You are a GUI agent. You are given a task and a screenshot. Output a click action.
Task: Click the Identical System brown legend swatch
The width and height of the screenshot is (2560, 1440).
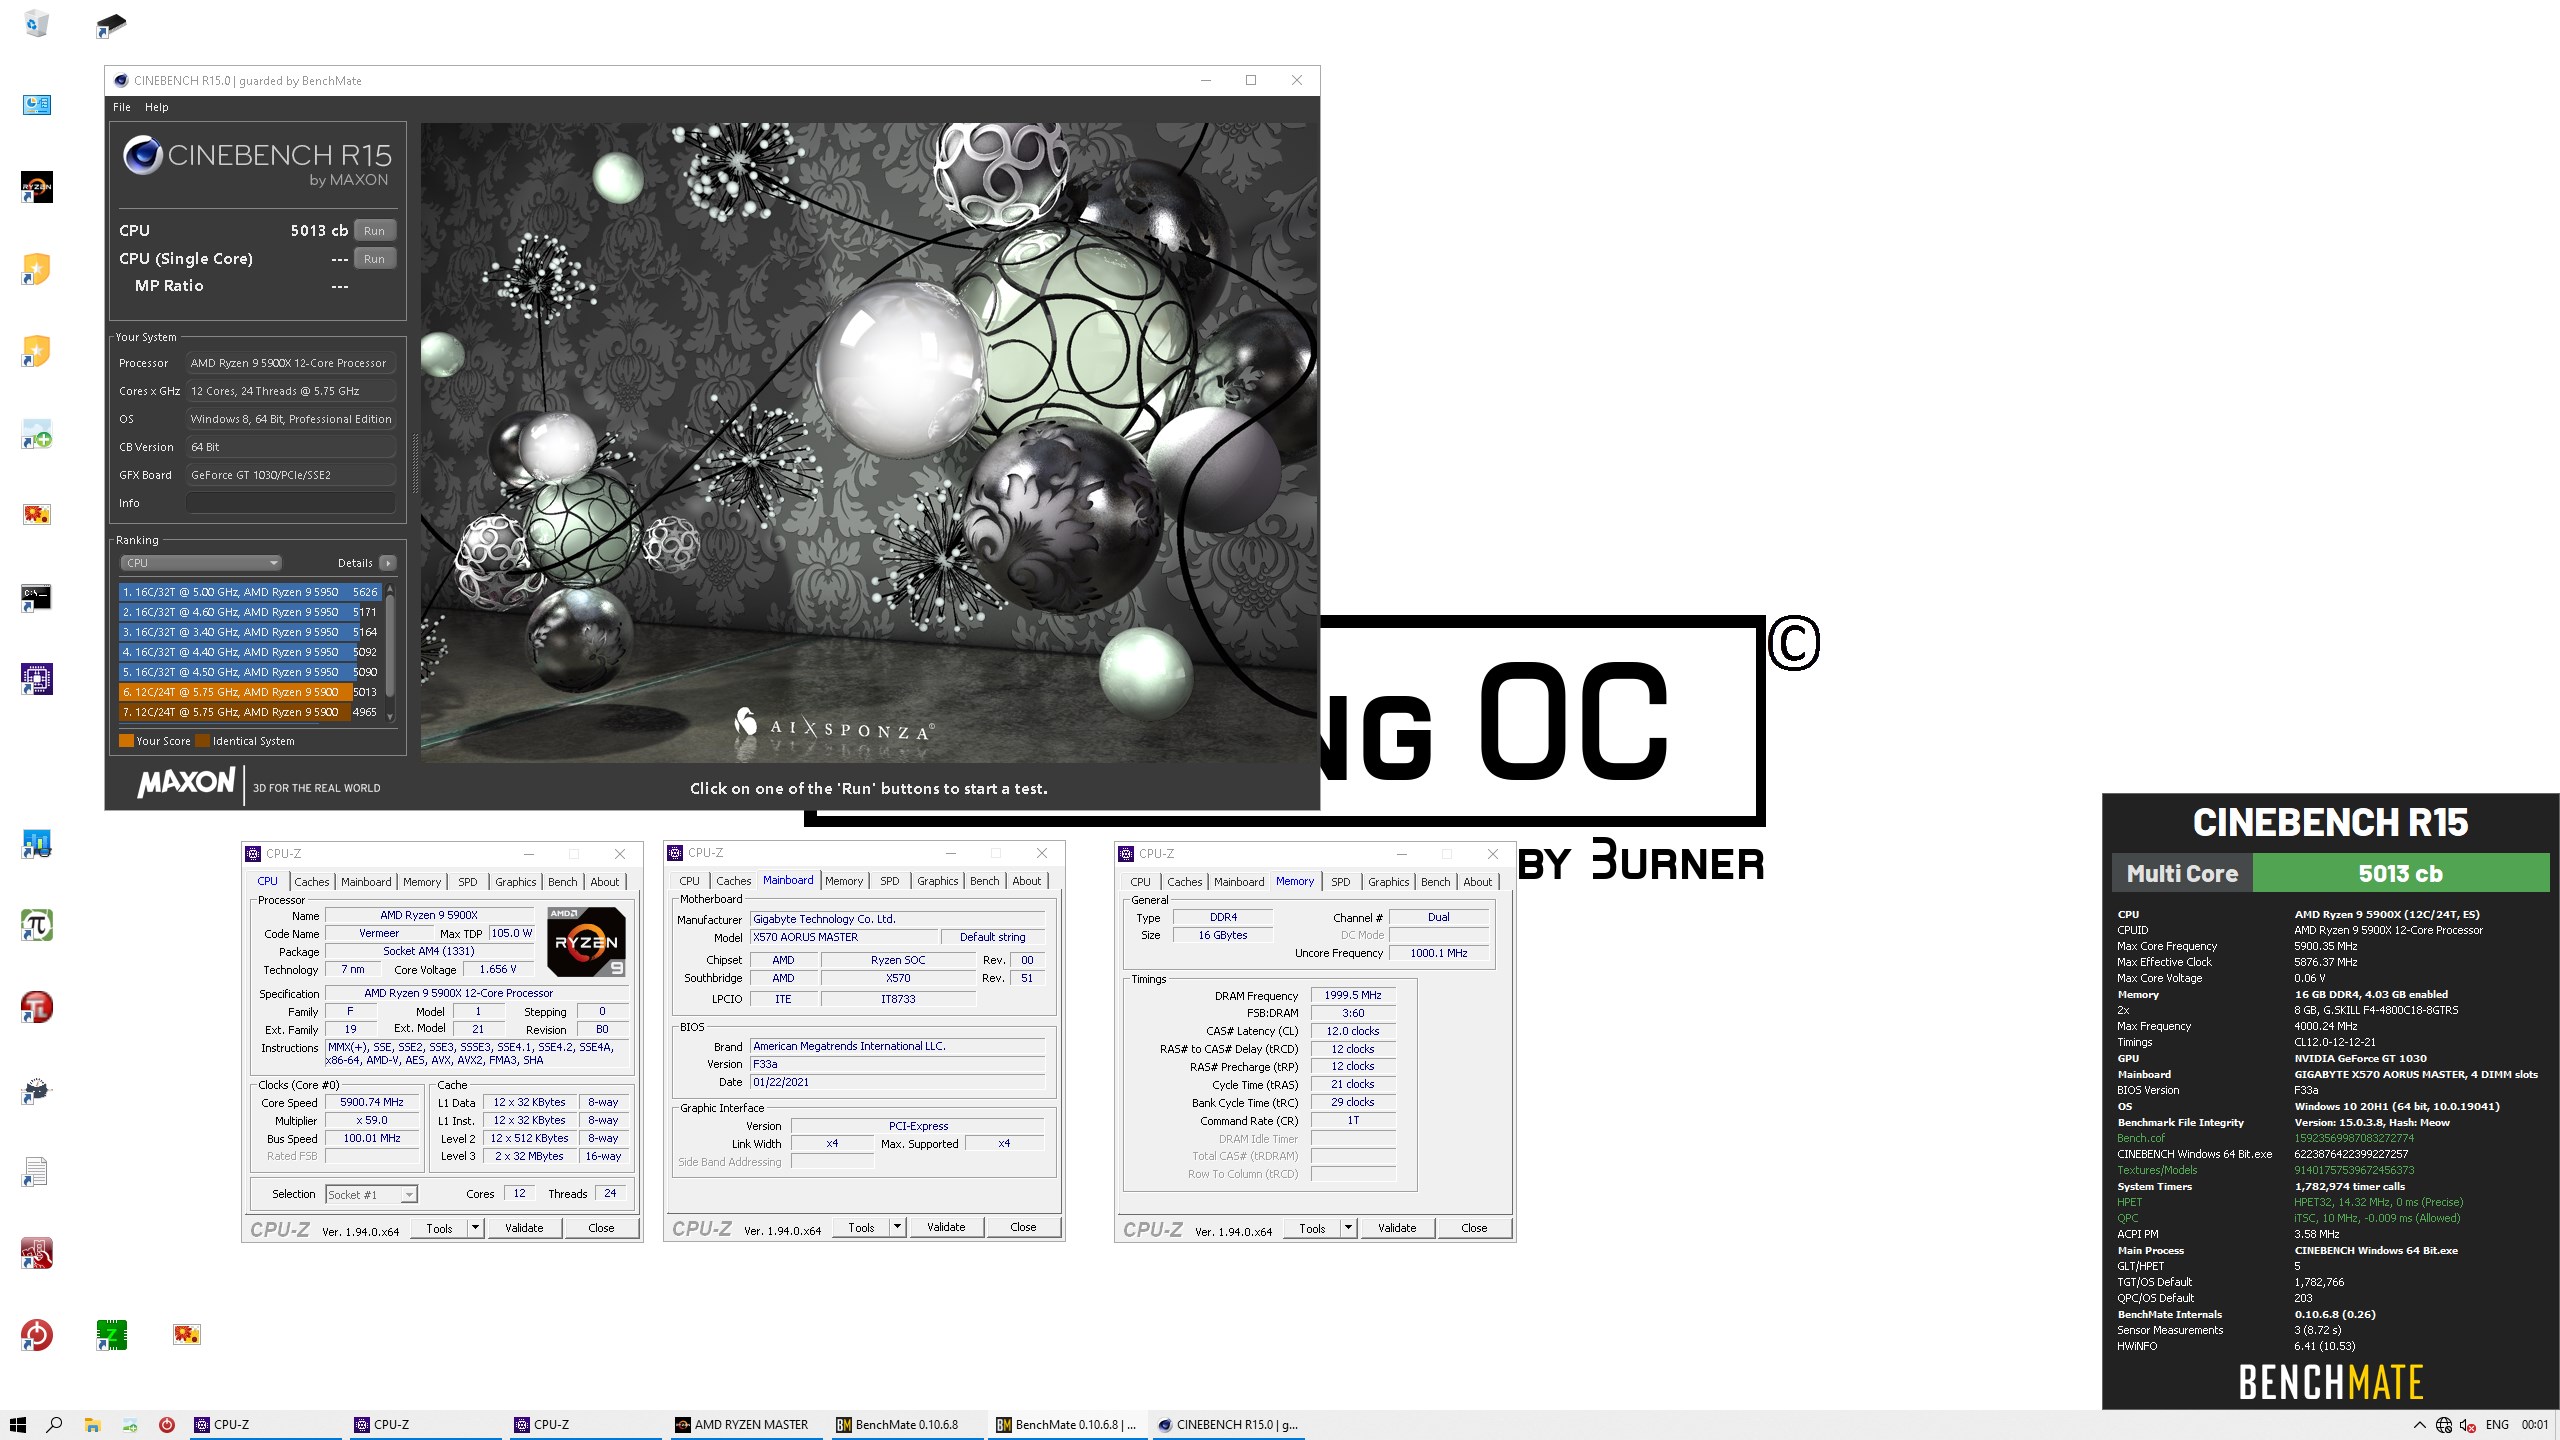click(203, 741)
